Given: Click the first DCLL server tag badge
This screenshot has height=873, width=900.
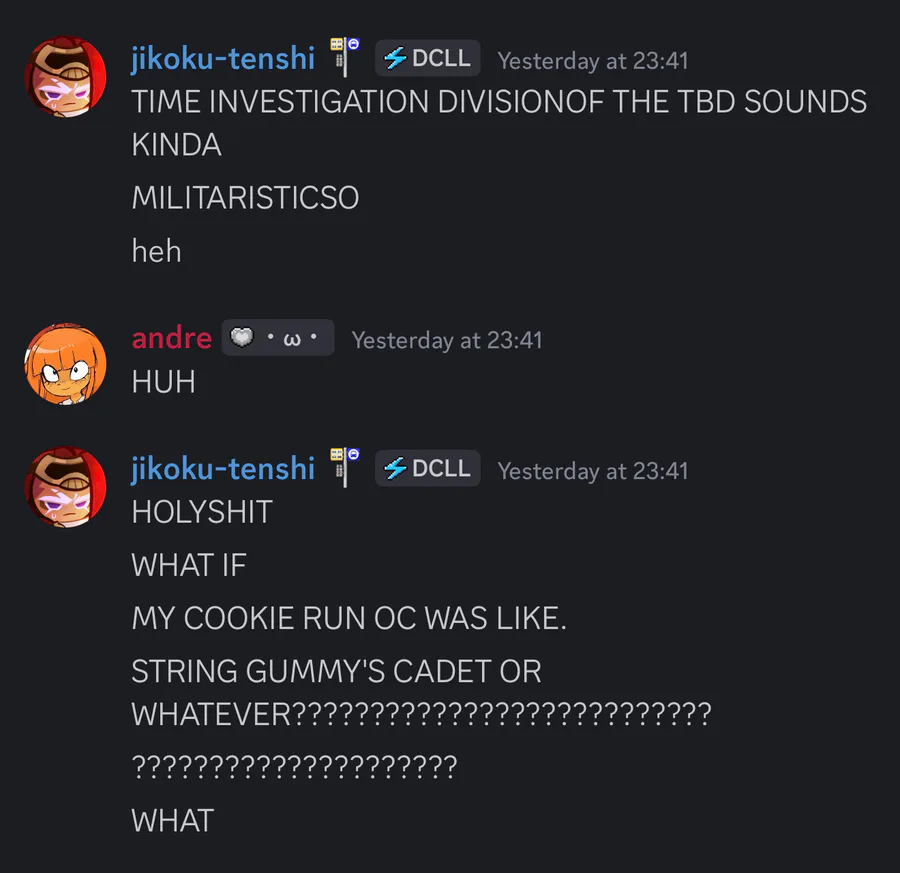Looking at the screenshot, I should [x=428, y=58].
